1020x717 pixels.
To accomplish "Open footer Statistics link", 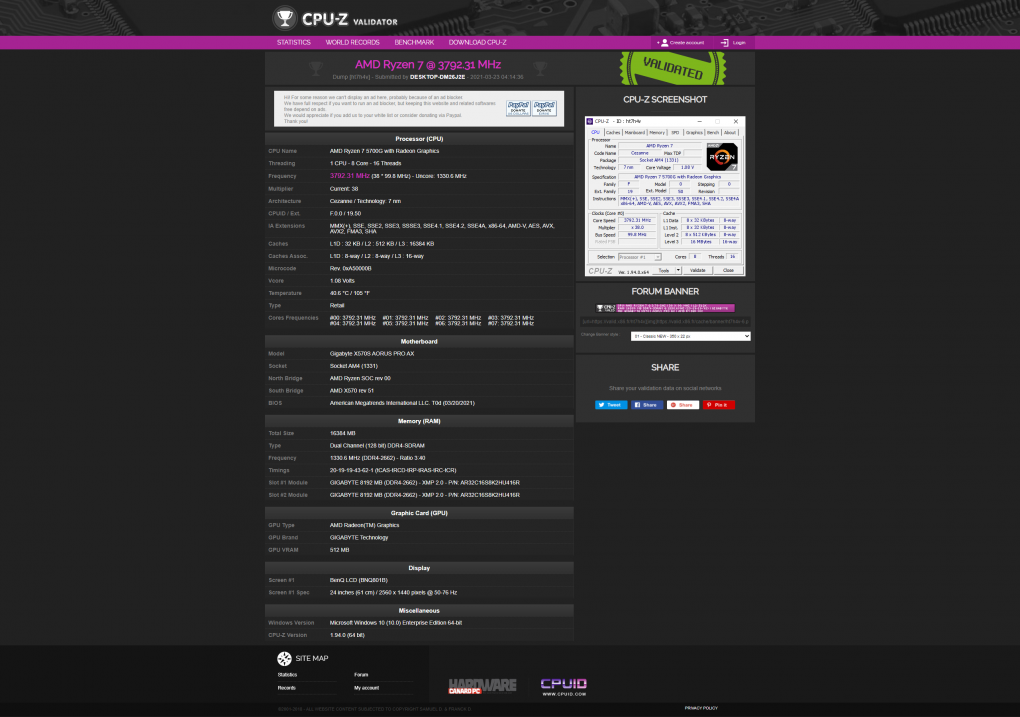I will click(x=288, y=675).
